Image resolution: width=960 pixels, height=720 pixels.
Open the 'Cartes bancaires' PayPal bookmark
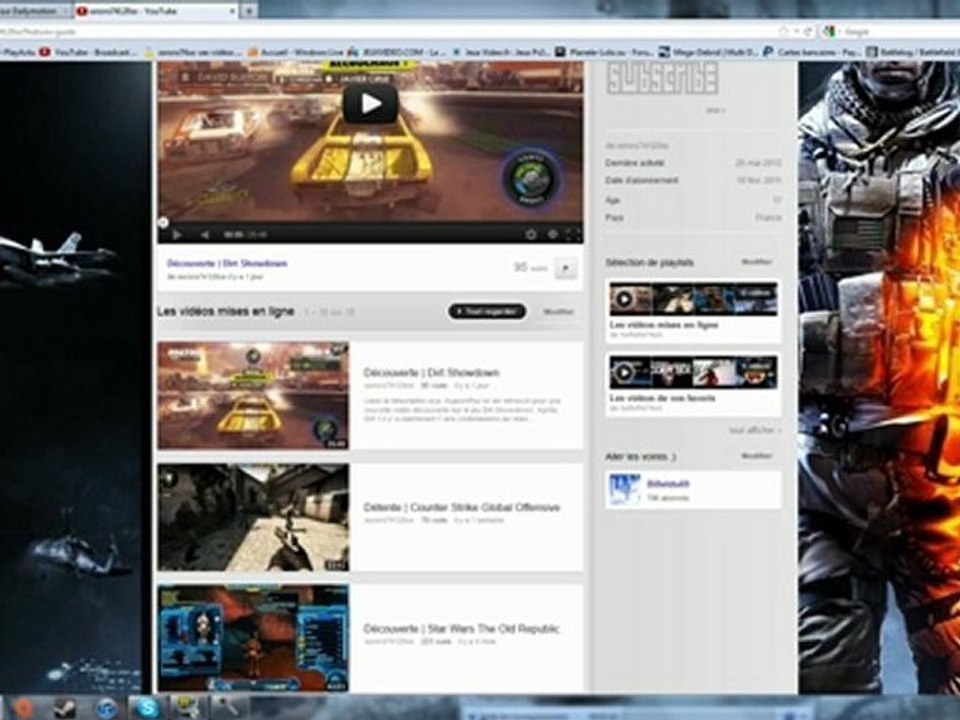pos(812,53)
